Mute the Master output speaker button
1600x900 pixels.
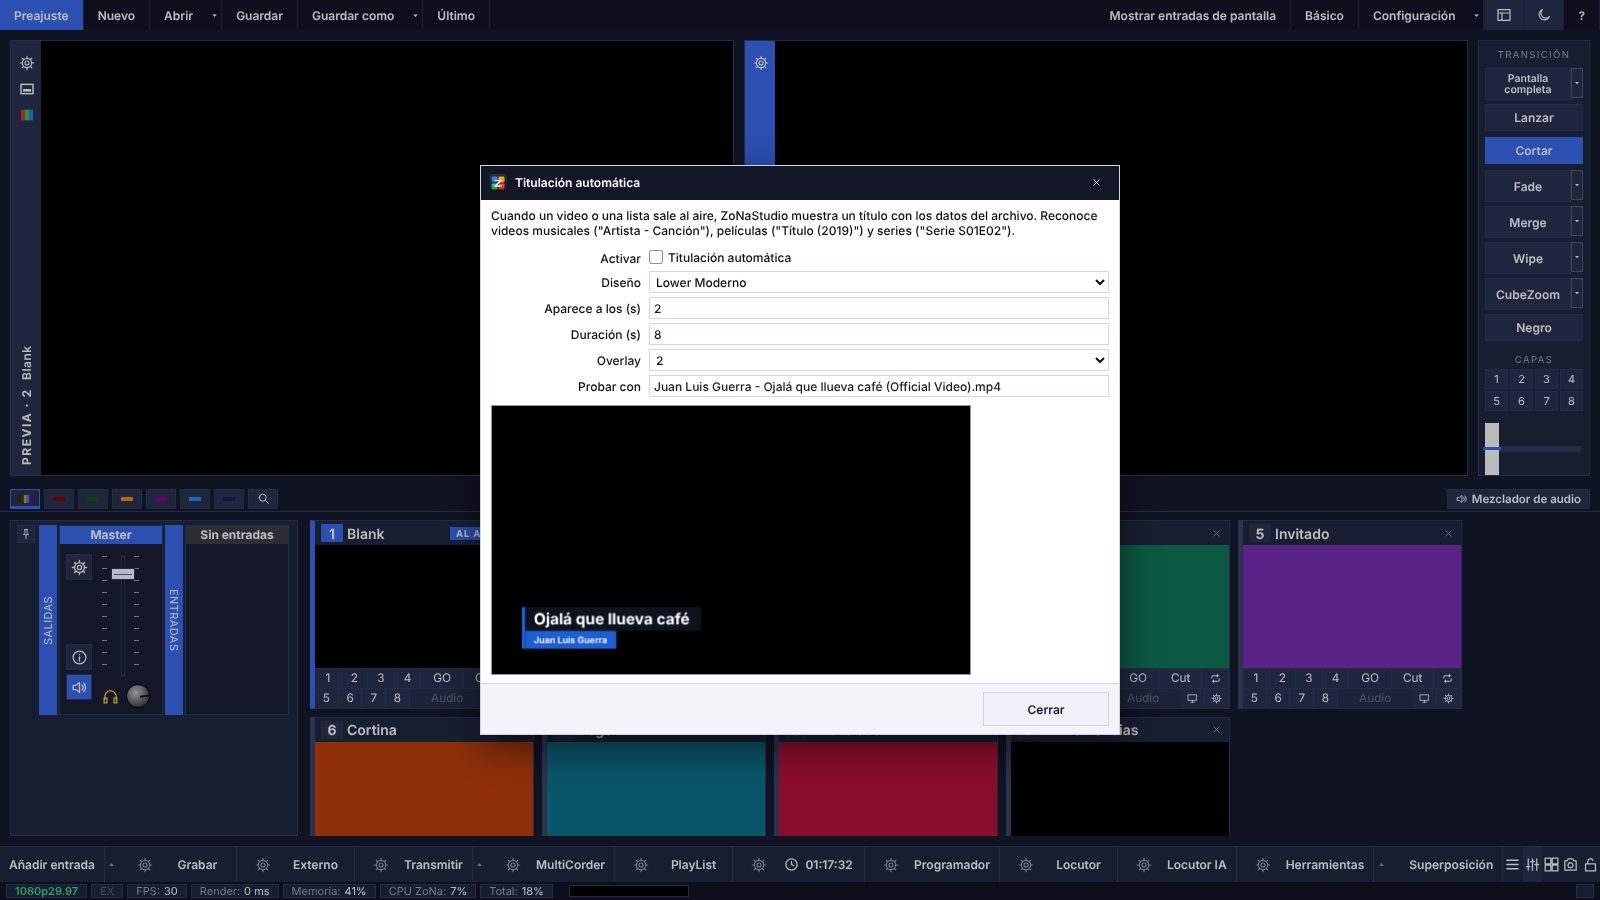point(79,687)
